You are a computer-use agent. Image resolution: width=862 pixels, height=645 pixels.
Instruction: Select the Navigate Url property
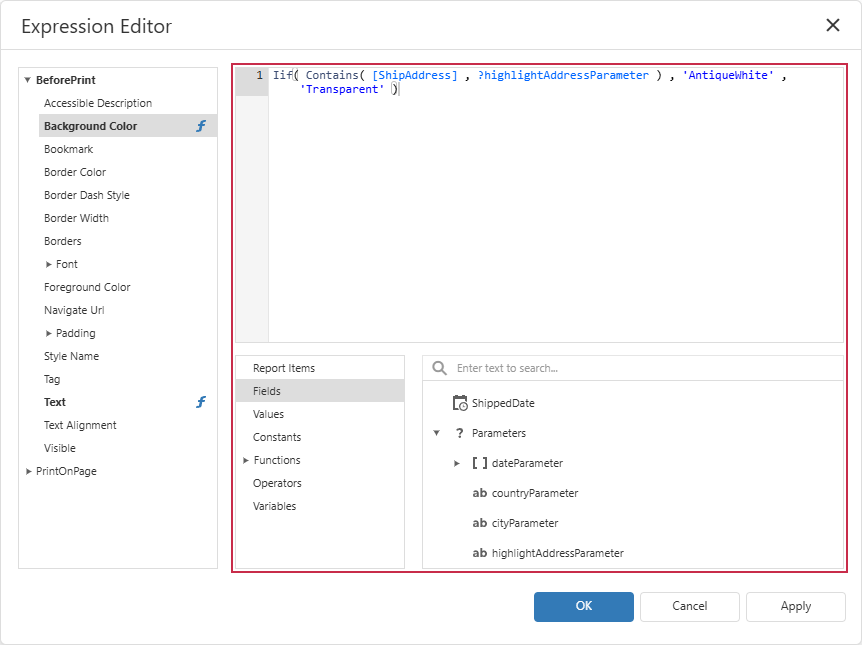pyautogui.click(x=128, y=310)
